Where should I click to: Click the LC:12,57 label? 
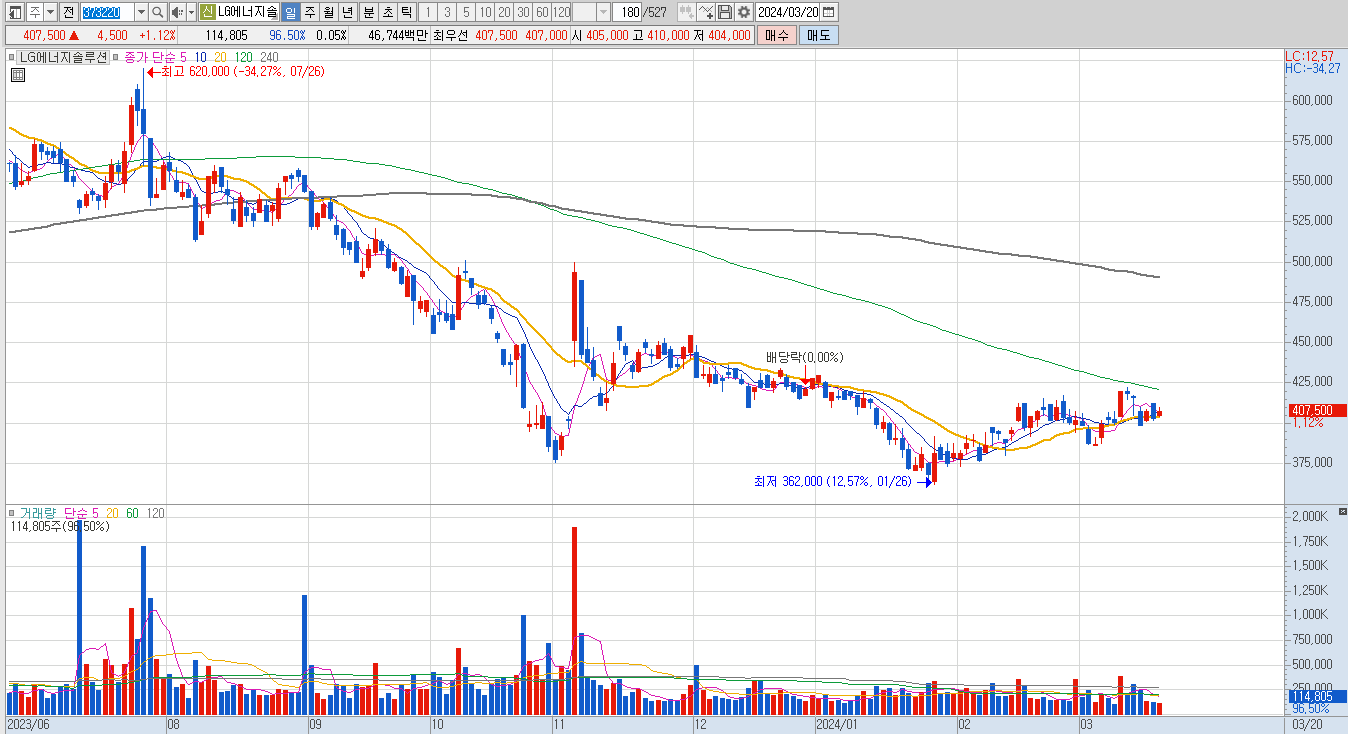pyautogui.click(x=1309, y=56)
